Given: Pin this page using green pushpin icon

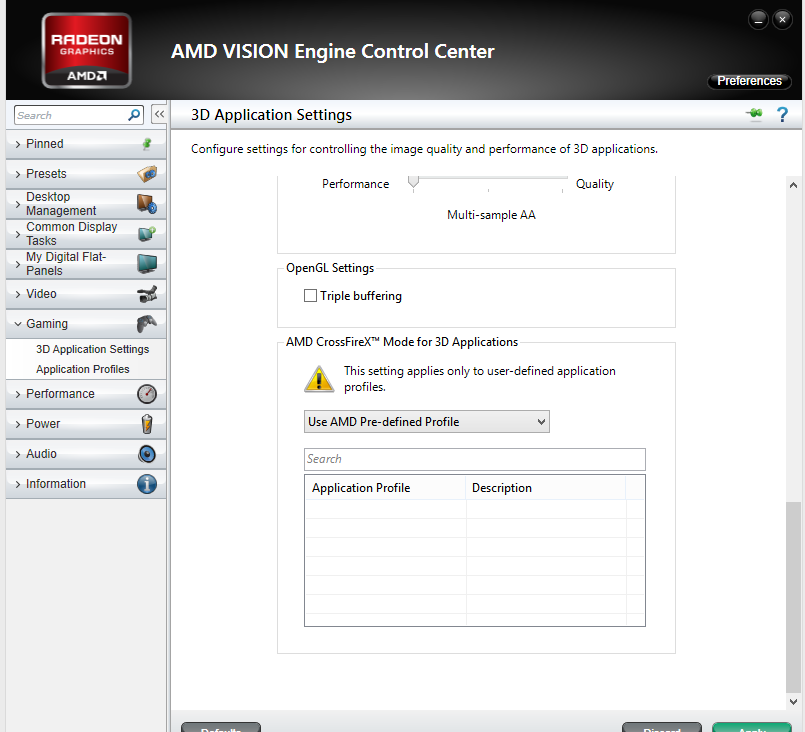Looking at the screenshot, I should coord(754,113).
